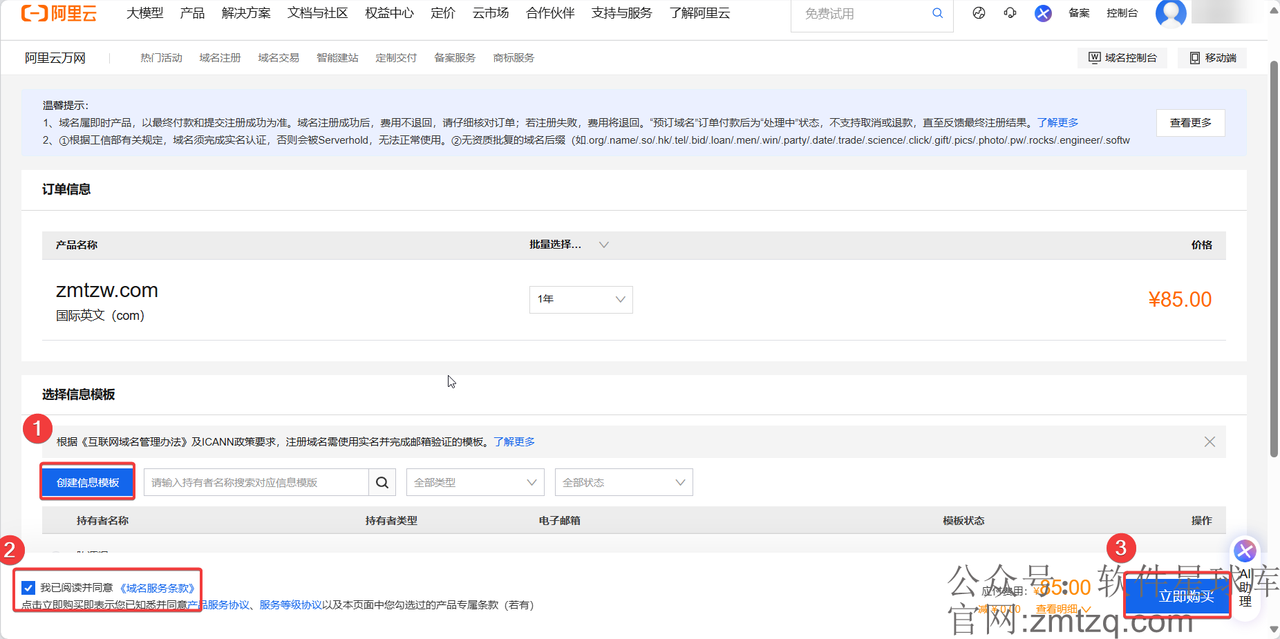This screenshot has height=639, width=1280.
Task: Click 移动端 button
Action: click(x=1212, y=58)
